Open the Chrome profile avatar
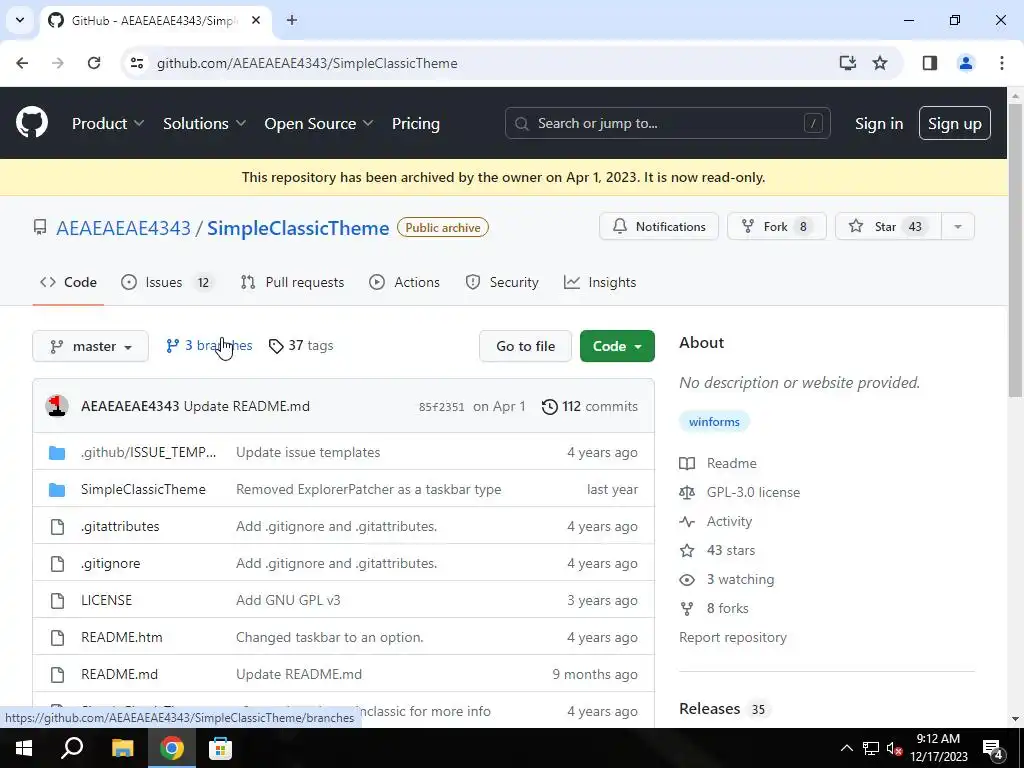This screenshot has height=768, width=1024. 965,63
